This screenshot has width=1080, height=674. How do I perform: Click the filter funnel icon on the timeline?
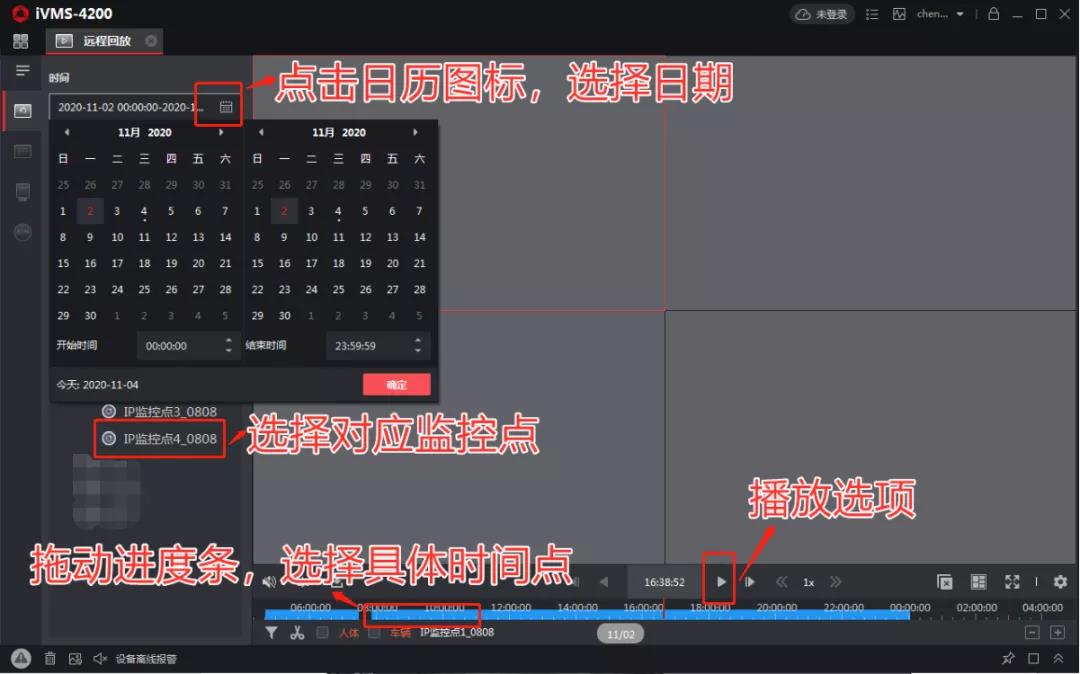coord(271,632)
